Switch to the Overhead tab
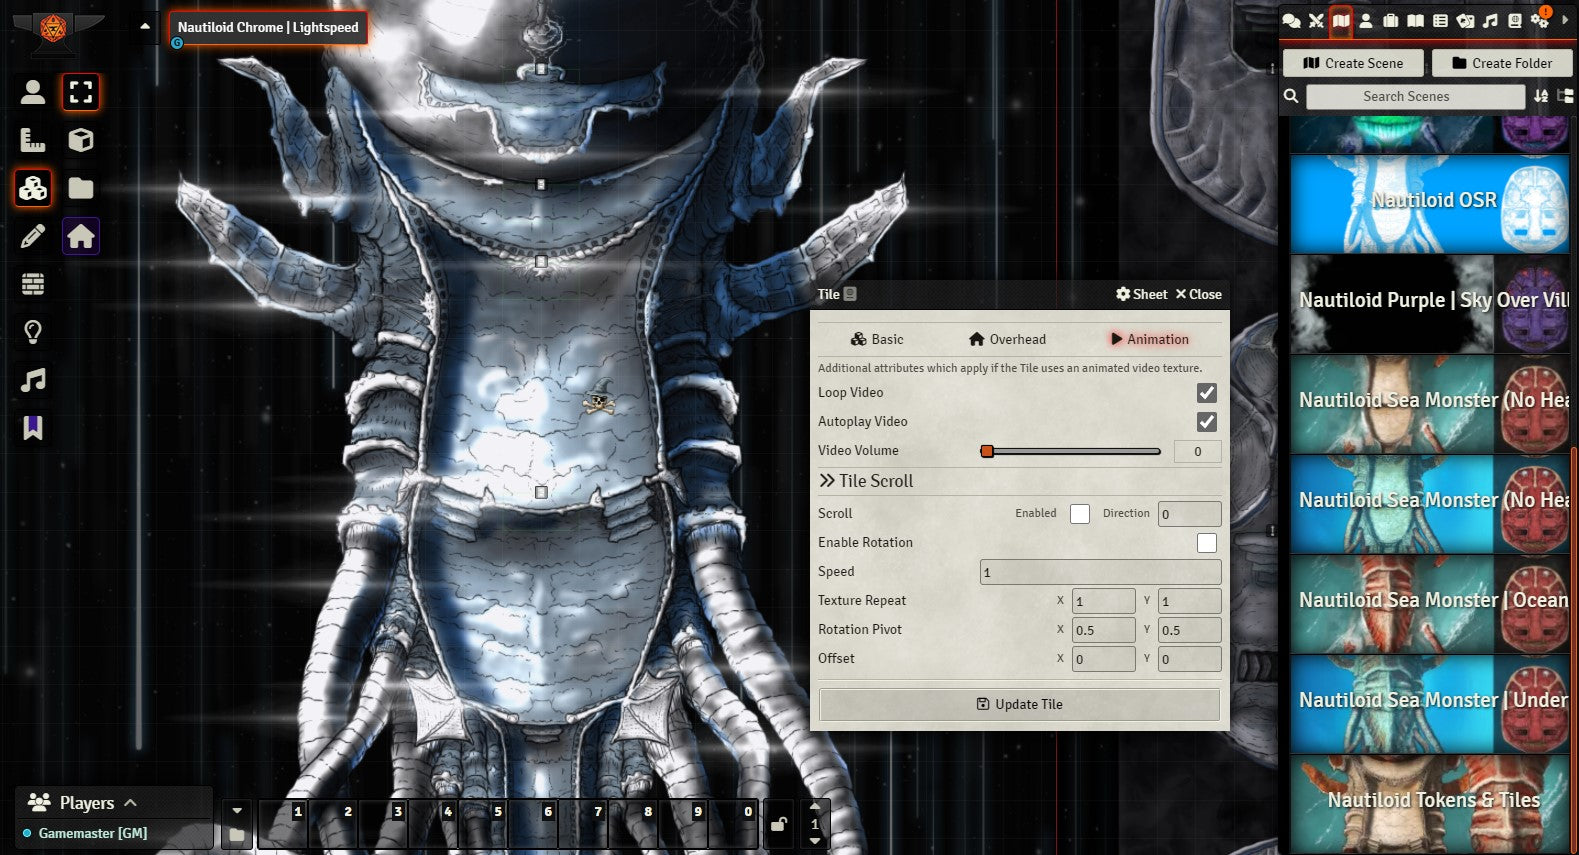 [x=1007, y=340]
